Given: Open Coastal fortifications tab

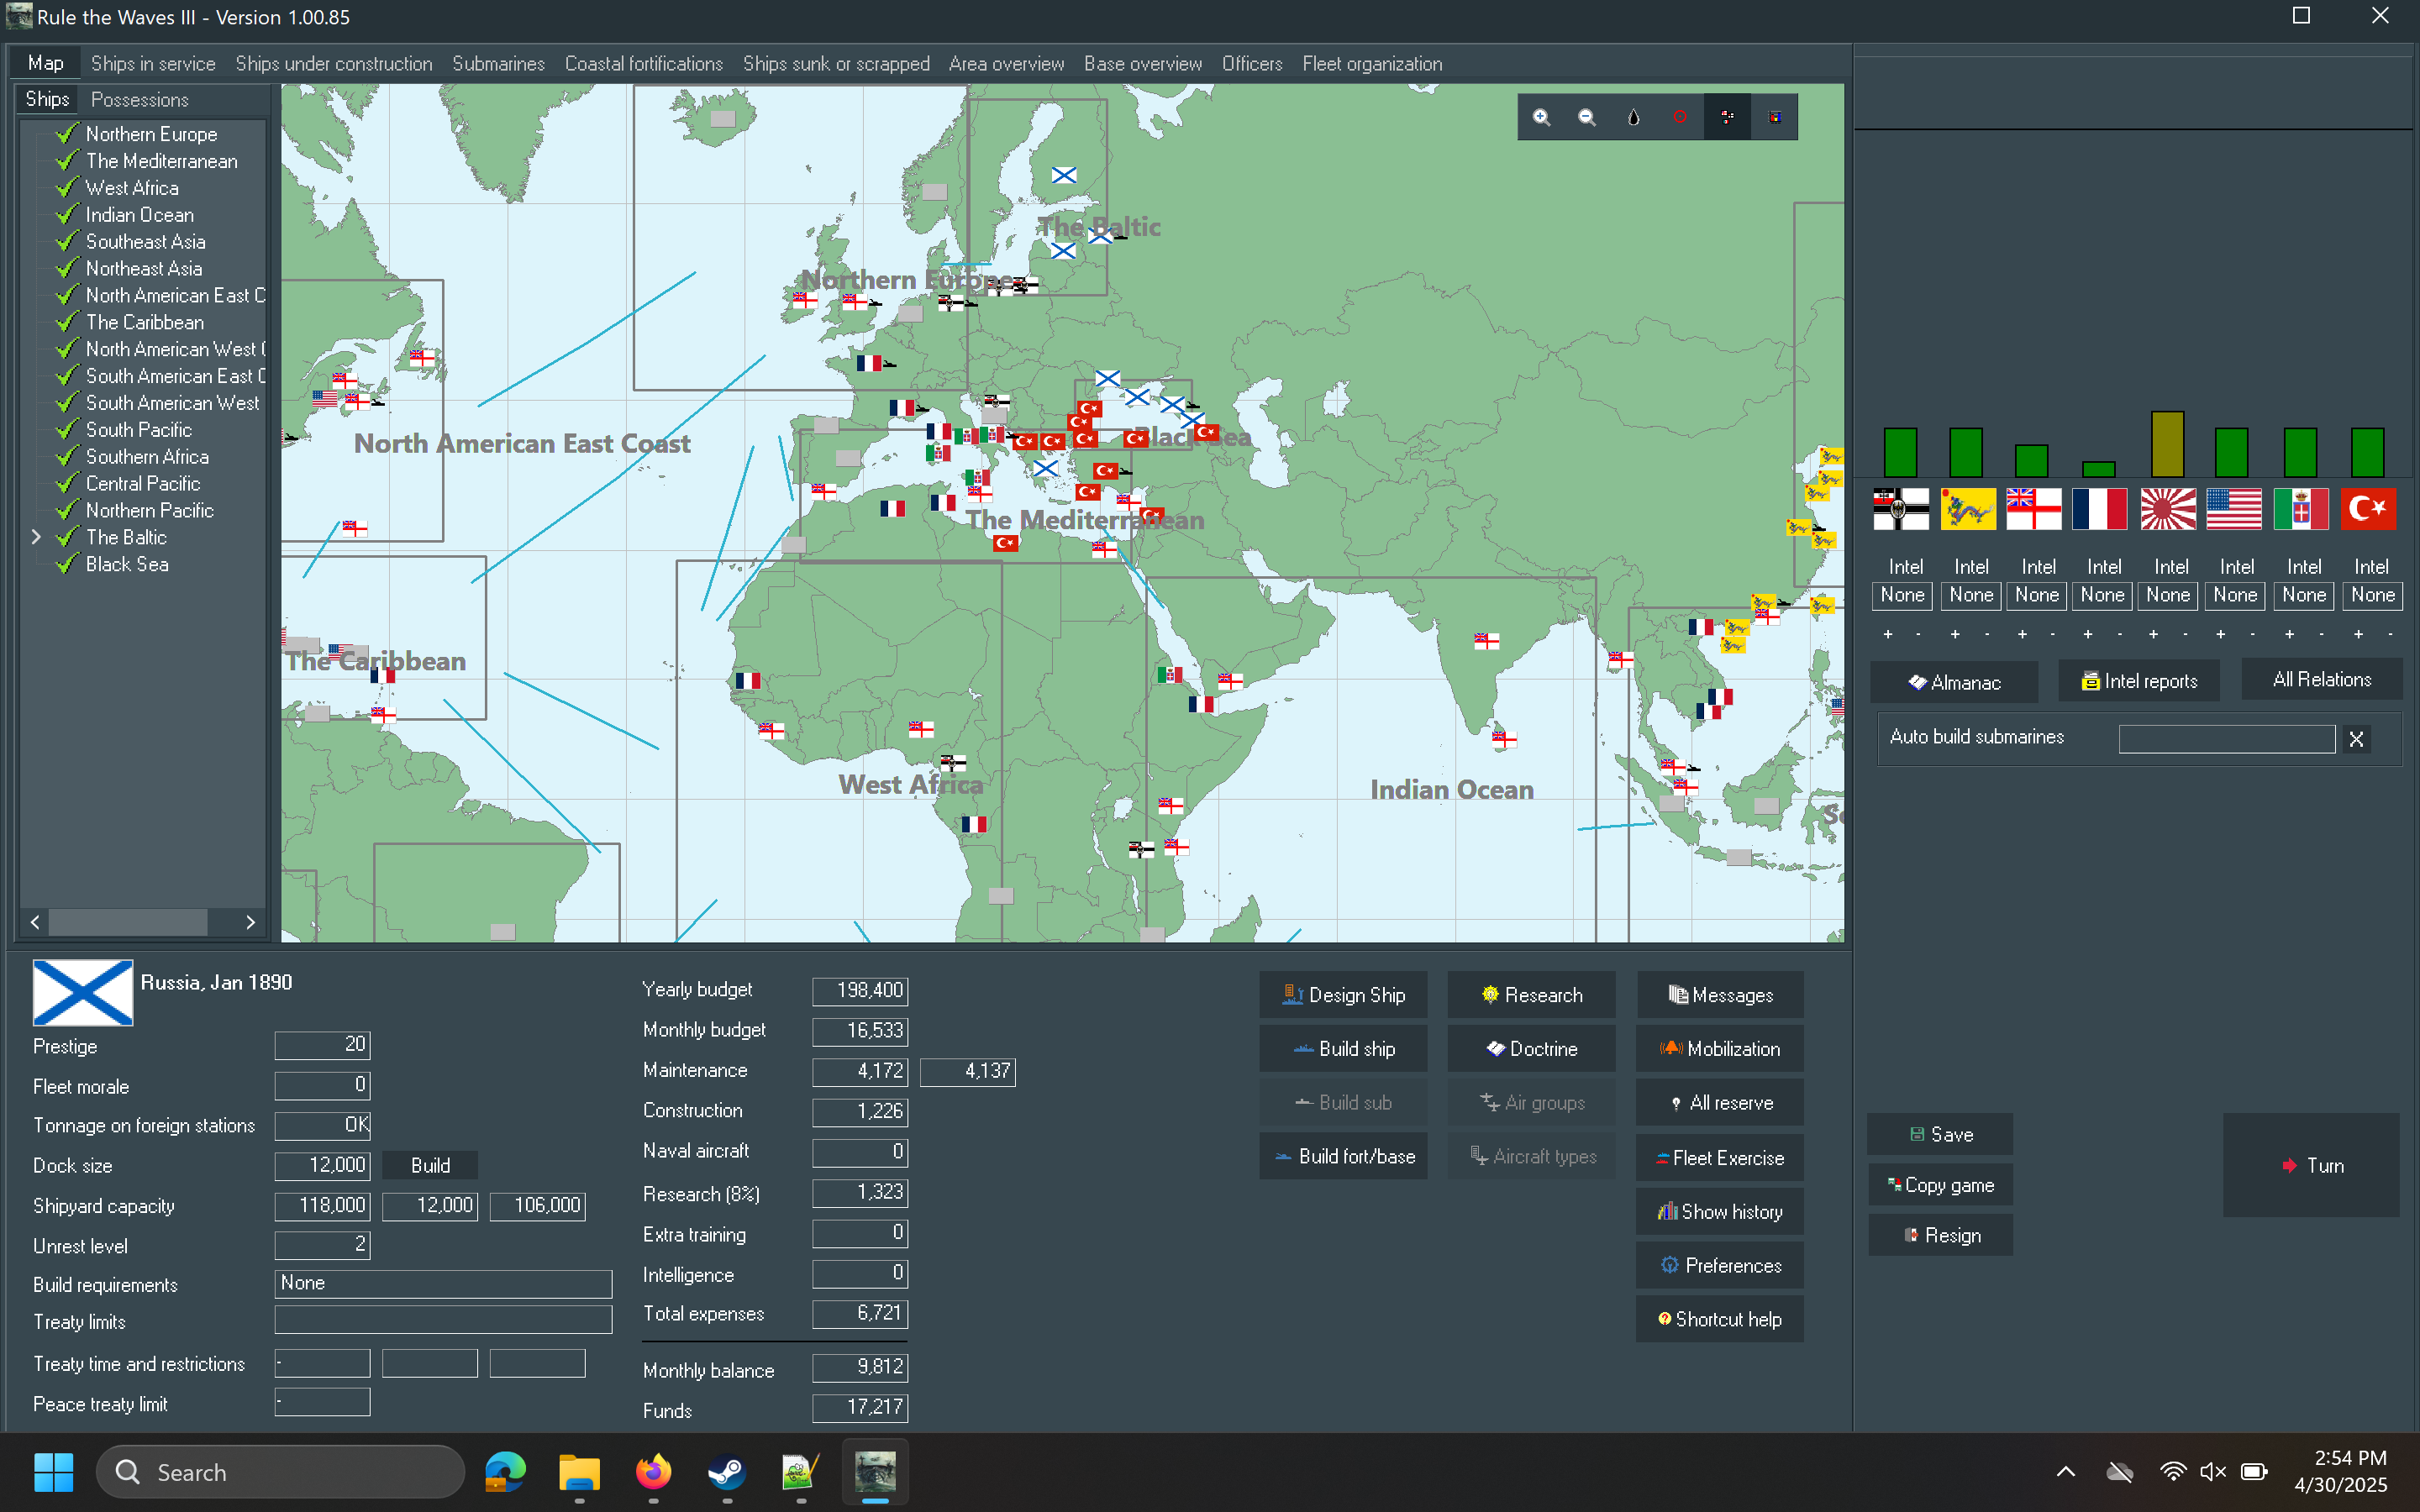Looking at the screenshot, I should coord(644,64).
